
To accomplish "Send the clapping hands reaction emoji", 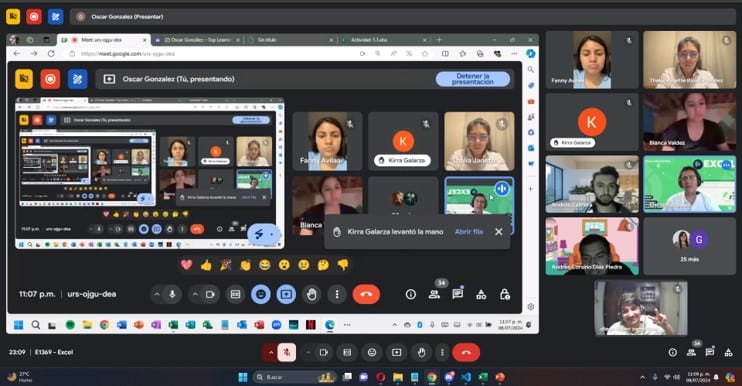I will click(x=245, y=265).
